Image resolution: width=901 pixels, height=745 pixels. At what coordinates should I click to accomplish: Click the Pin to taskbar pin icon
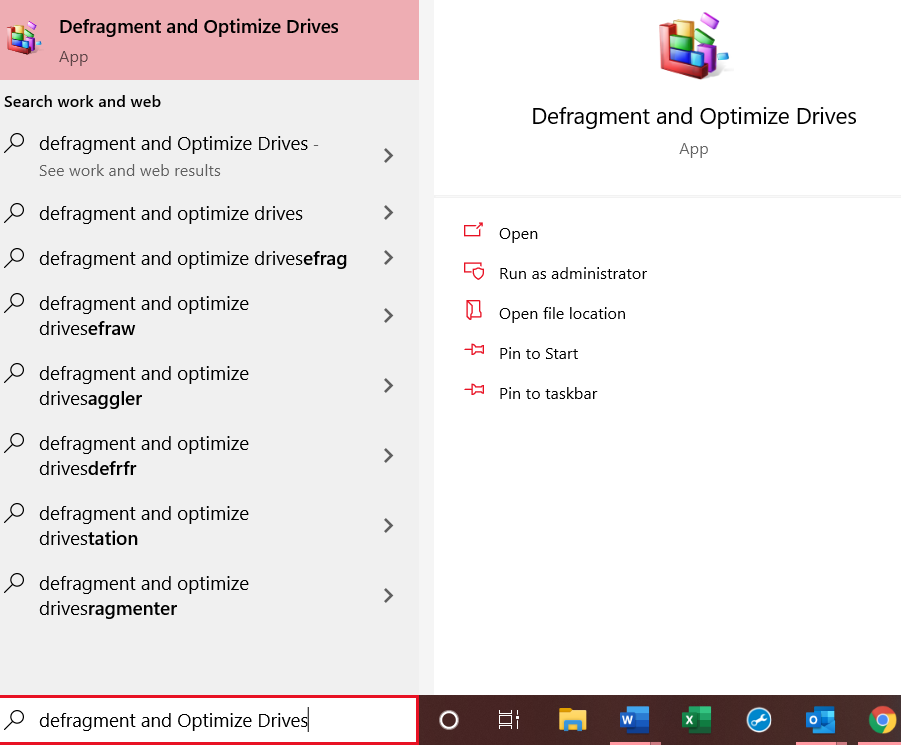[x=474, y=389]
